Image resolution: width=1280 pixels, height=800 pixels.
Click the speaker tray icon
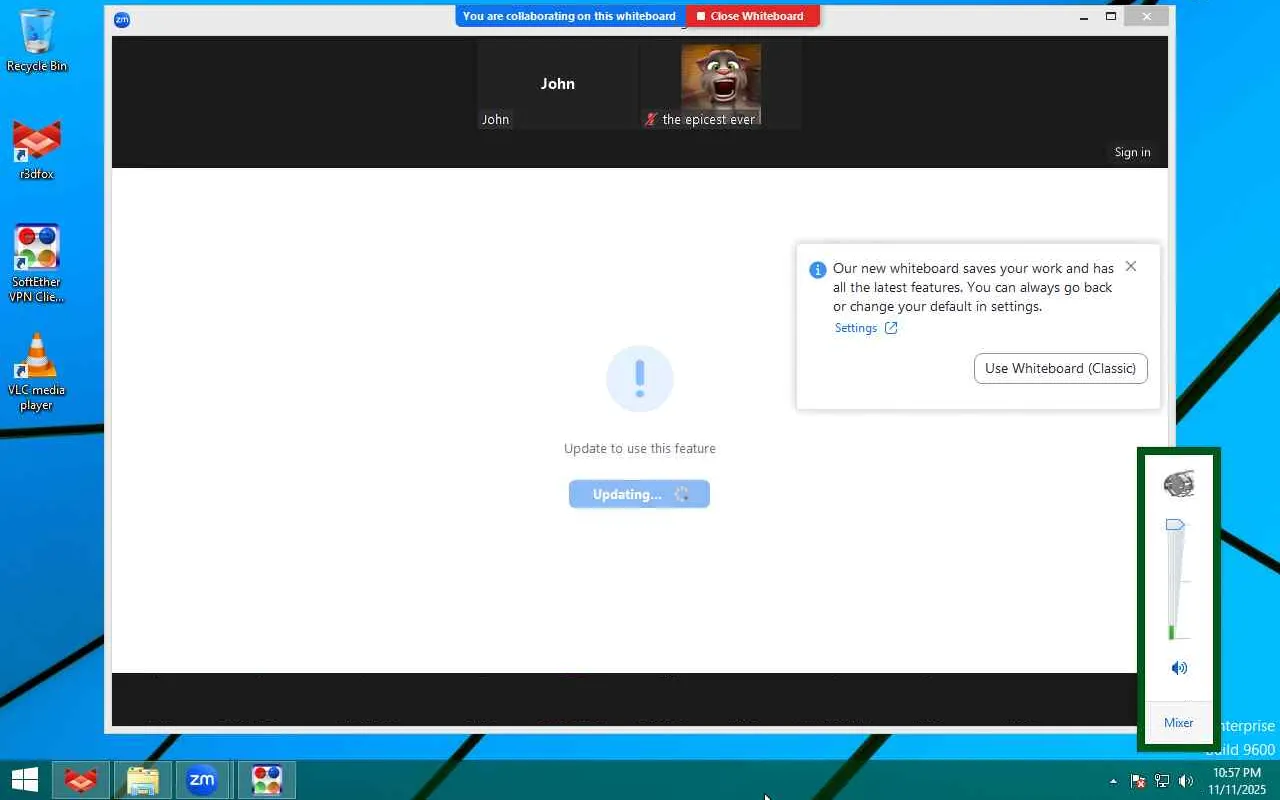(x=1186, y=781)
